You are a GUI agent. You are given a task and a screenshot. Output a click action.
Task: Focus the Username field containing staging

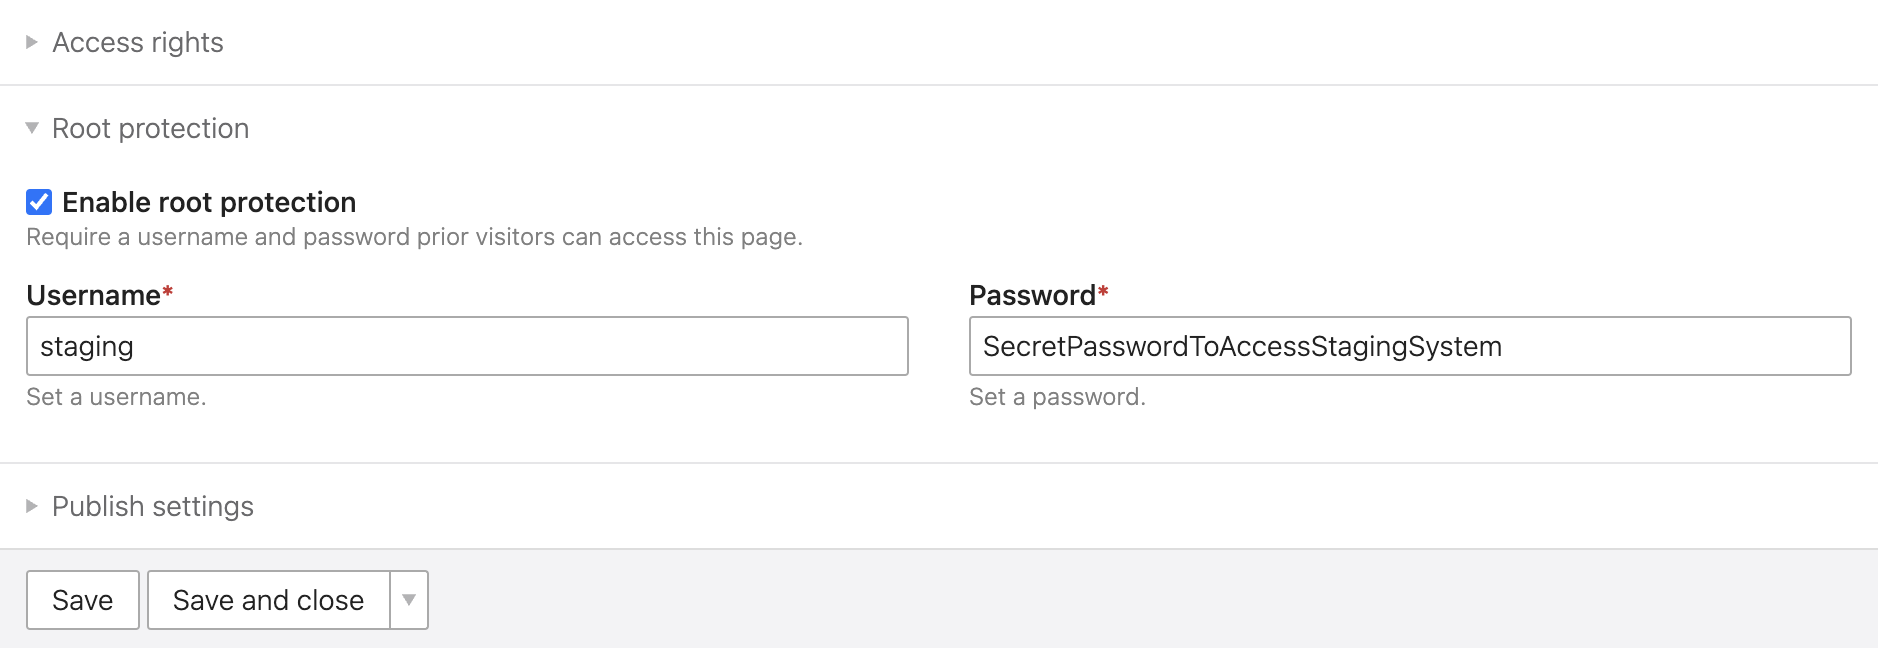pyautogui.click(x=467, y=346)
